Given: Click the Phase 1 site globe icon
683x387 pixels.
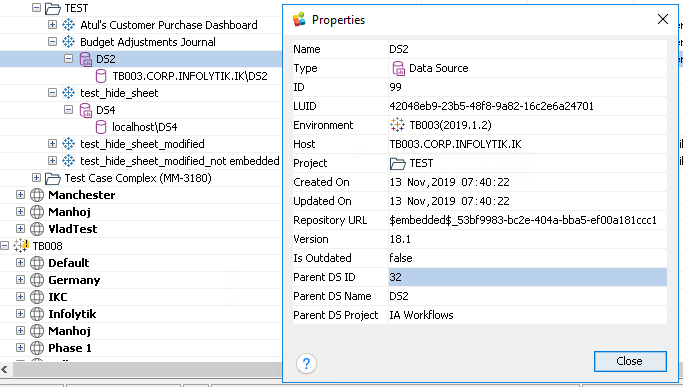Looking at the screenshot, I should click(x=37, y=348).
